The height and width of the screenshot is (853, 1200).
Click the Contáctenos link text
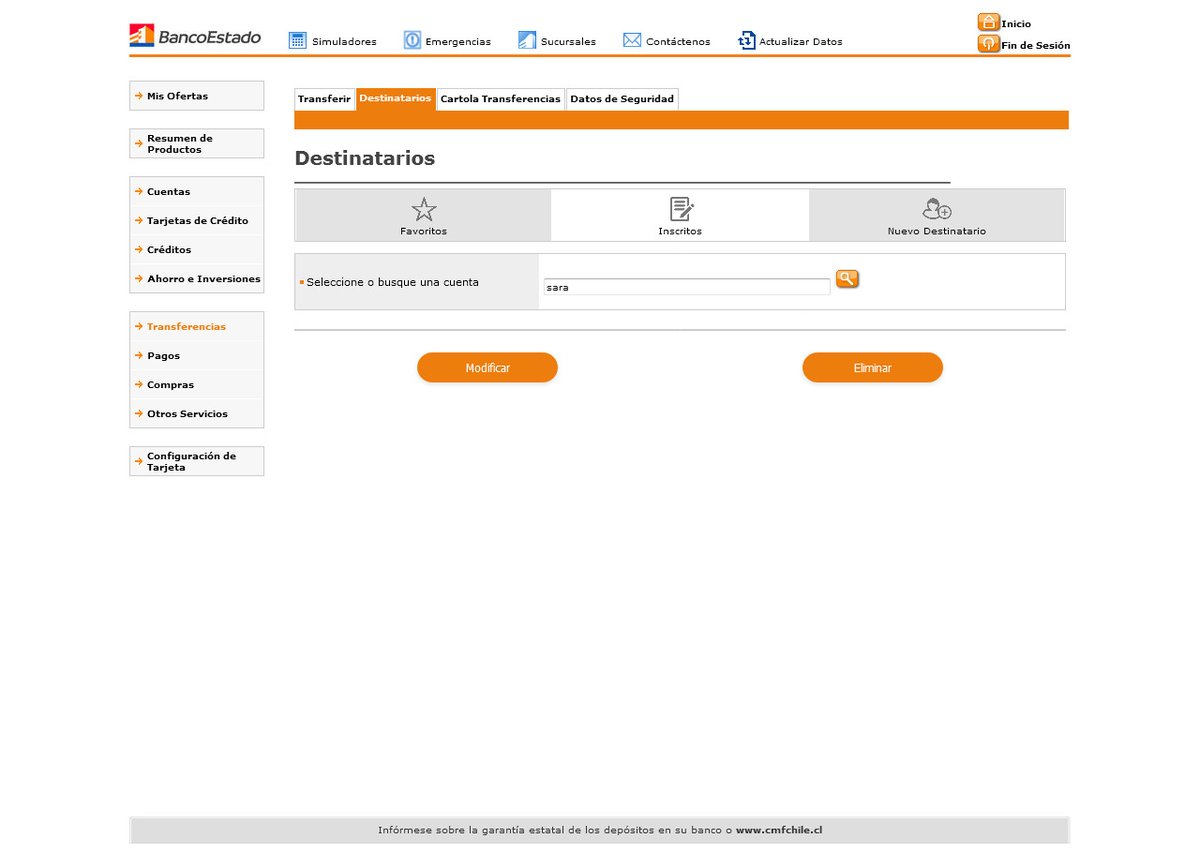678,42
